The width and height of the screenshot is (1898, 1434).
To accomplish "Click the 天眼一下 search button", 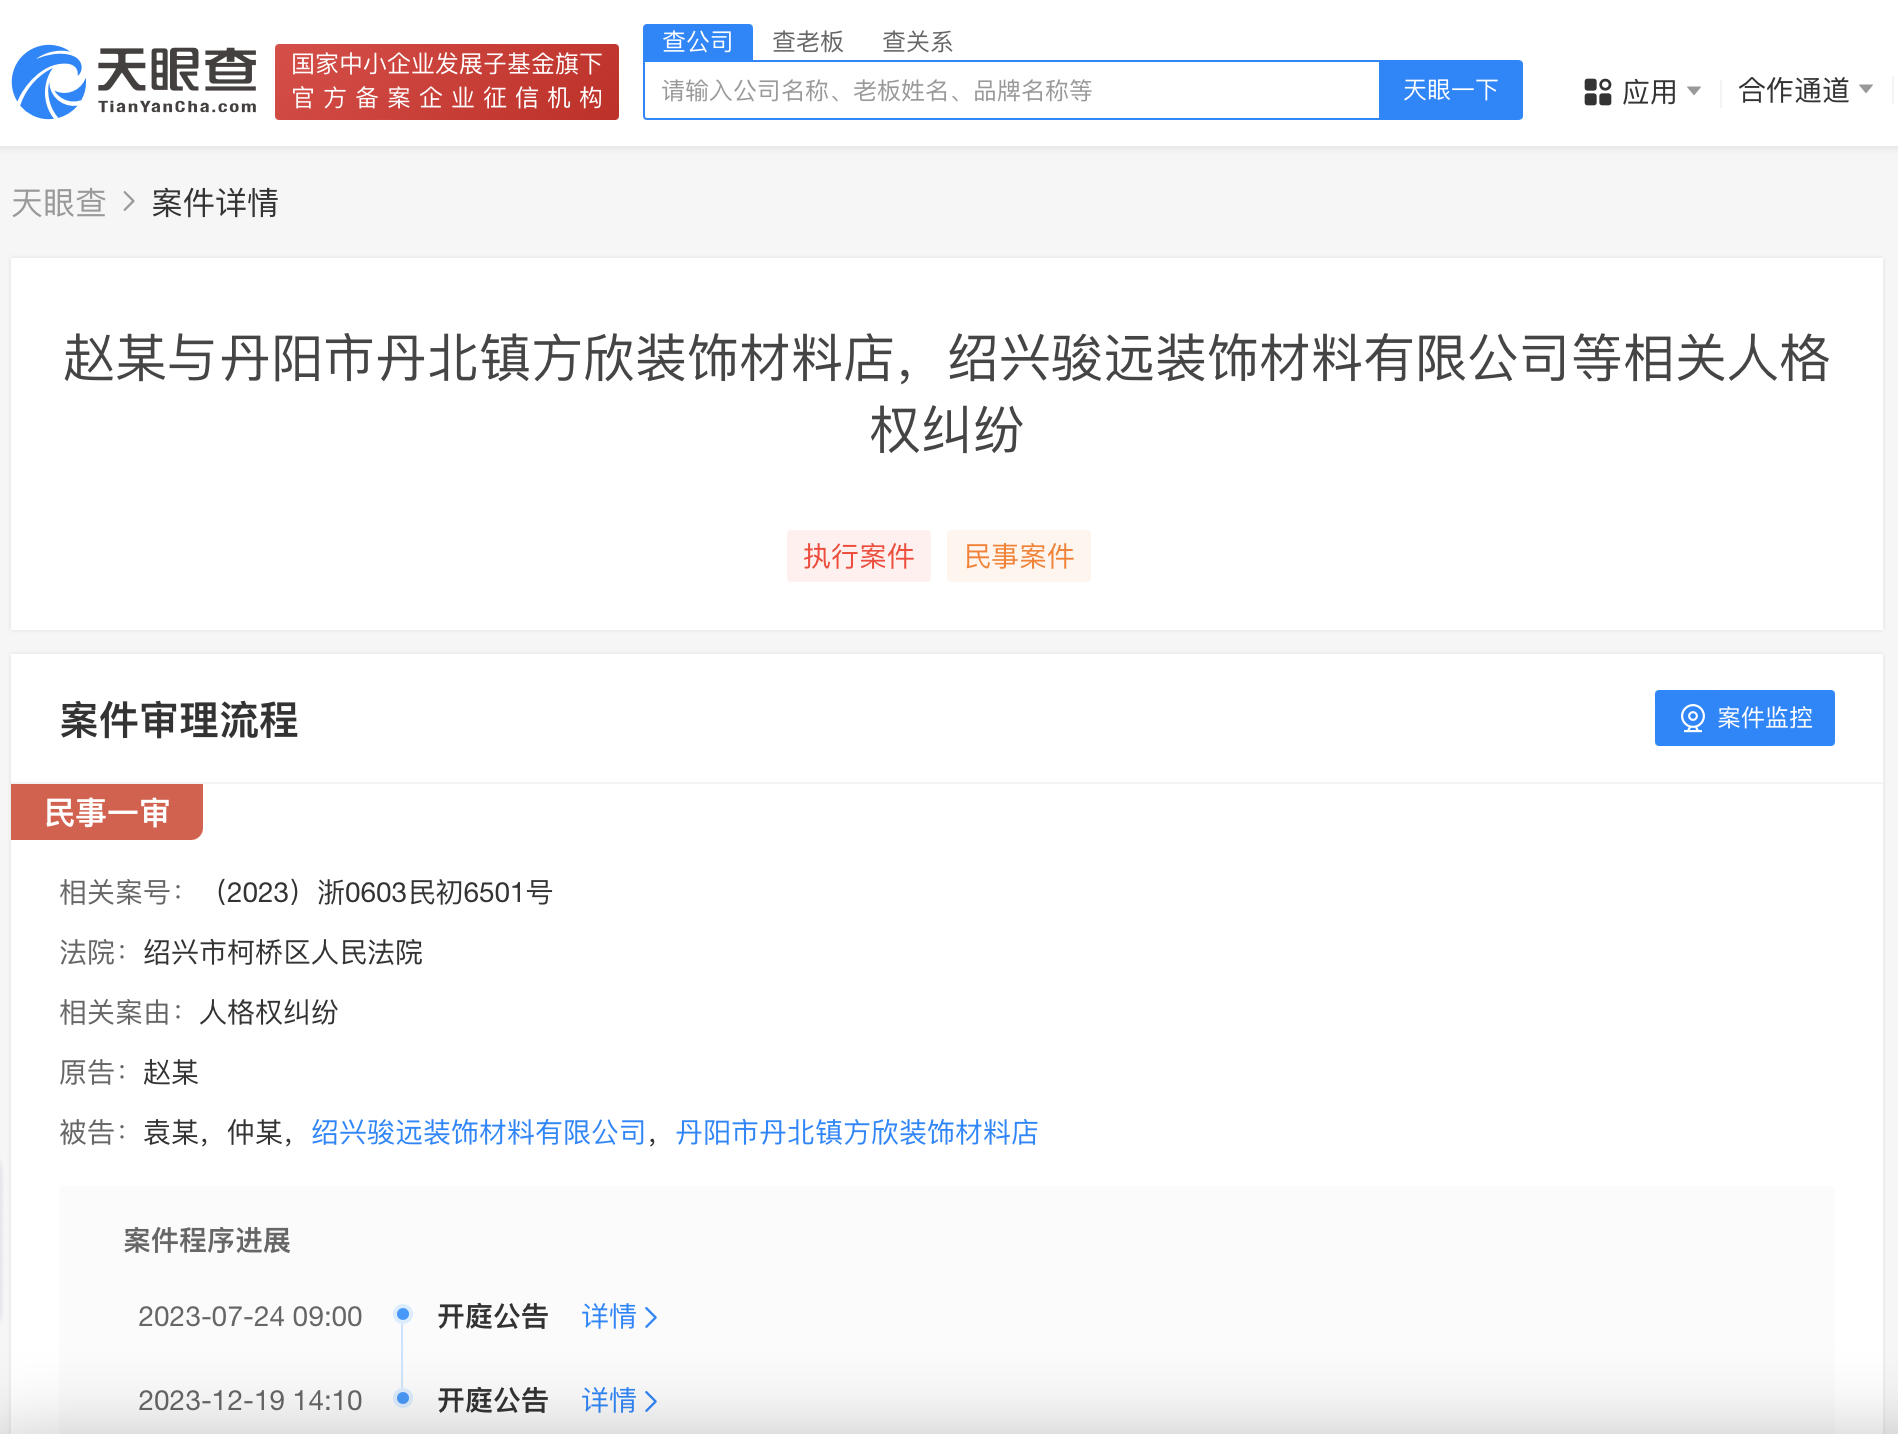I will pyautogui.click(x=1451, y=90).
